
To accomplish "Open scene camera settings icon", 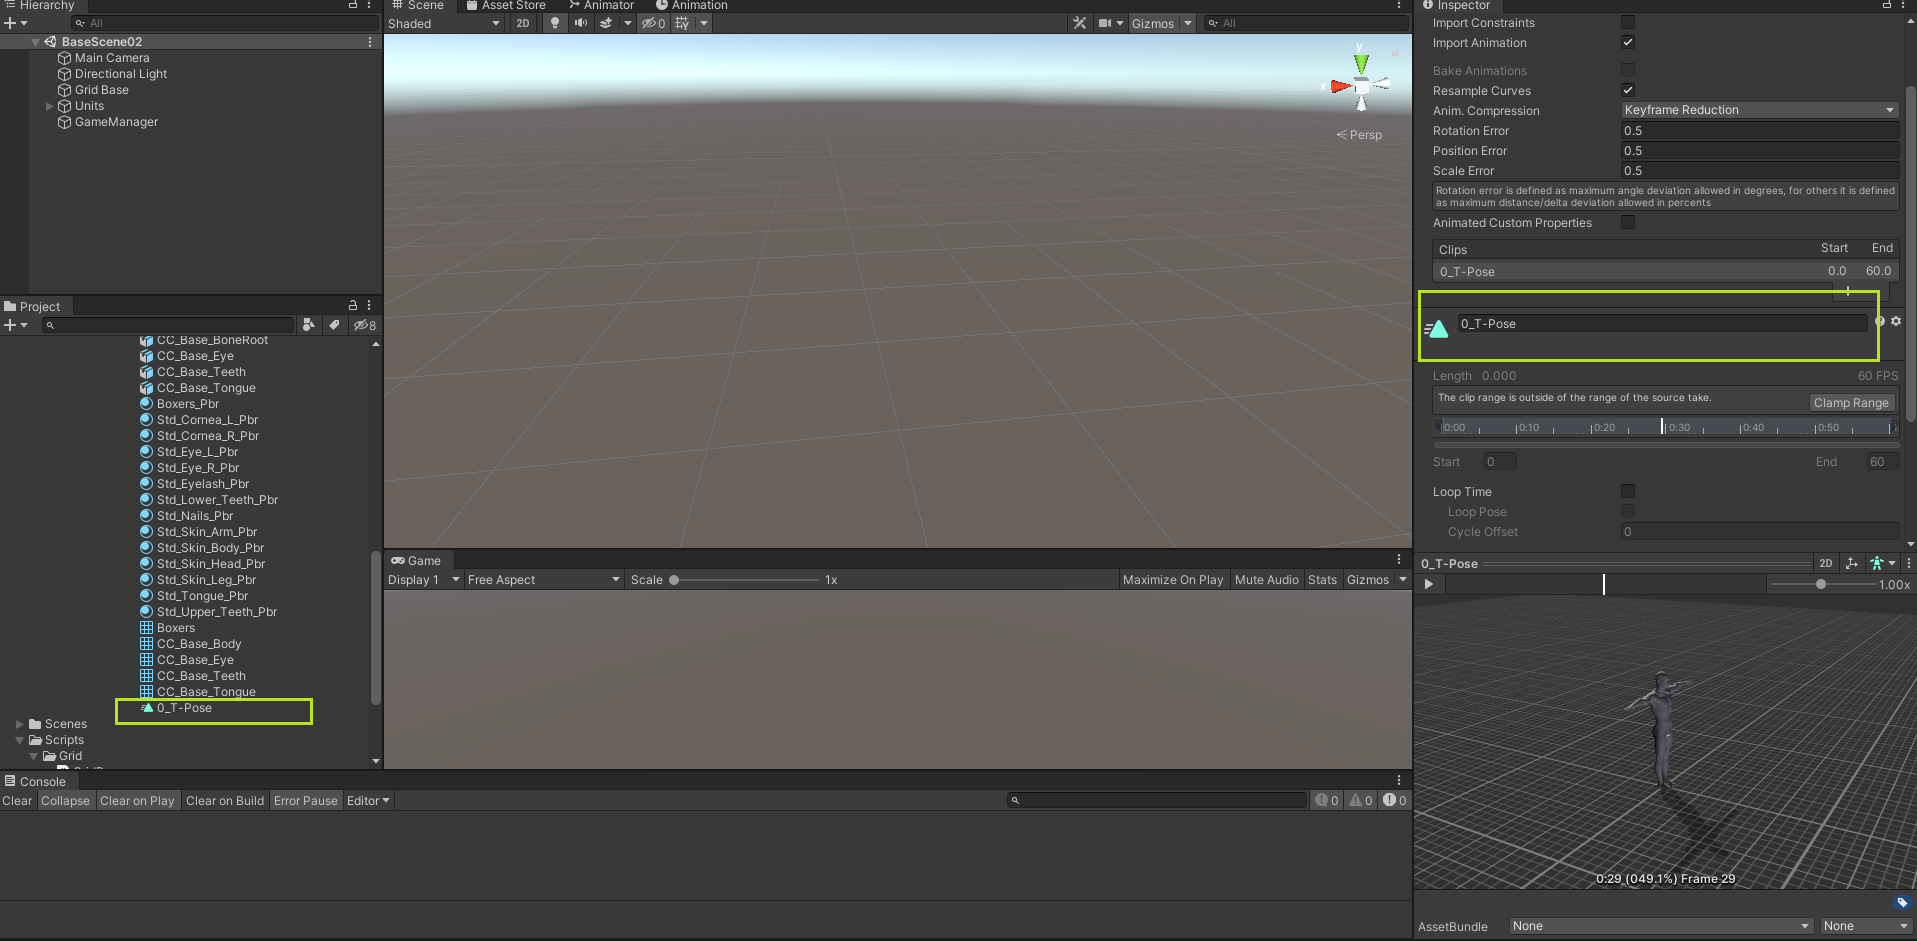I will click(1105, 23).
